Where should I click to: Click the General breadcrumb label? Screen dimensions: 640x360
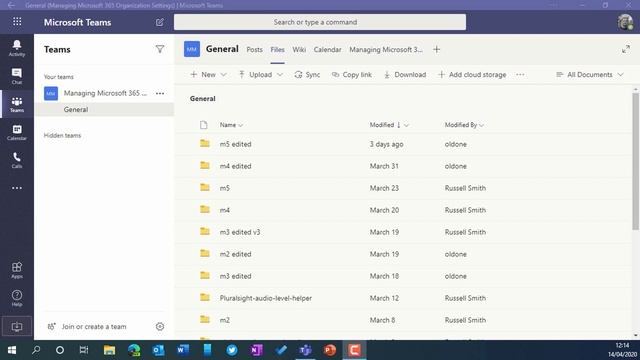point(202,99)
